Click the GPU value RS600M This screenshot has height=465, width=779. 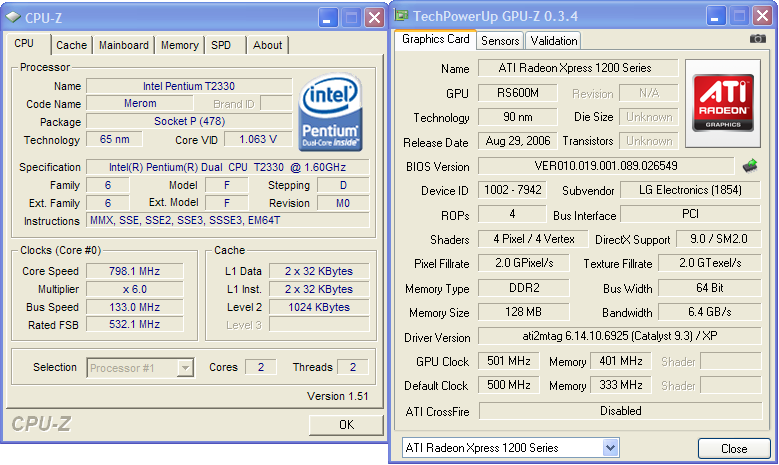coord(518,93)
